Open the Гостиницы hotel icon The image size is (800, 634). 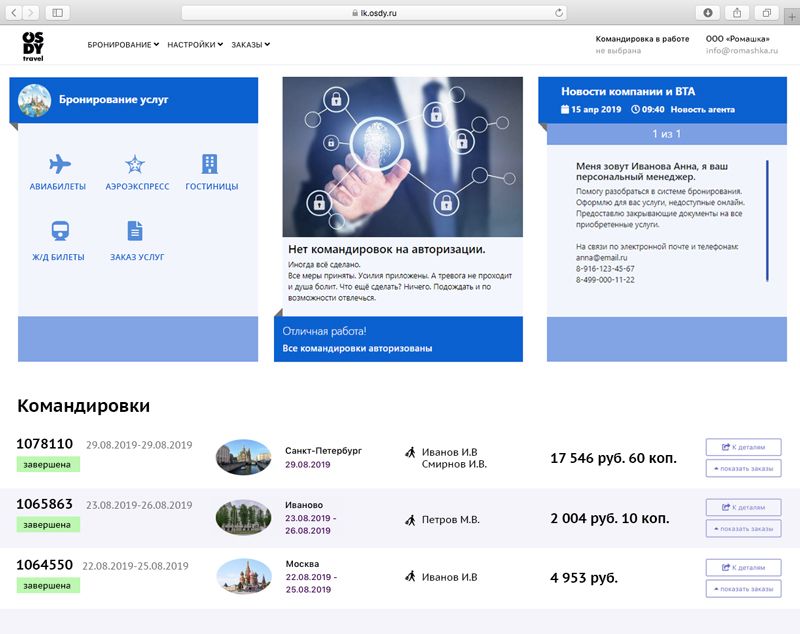pyautogui.click(x=210, y=165)
